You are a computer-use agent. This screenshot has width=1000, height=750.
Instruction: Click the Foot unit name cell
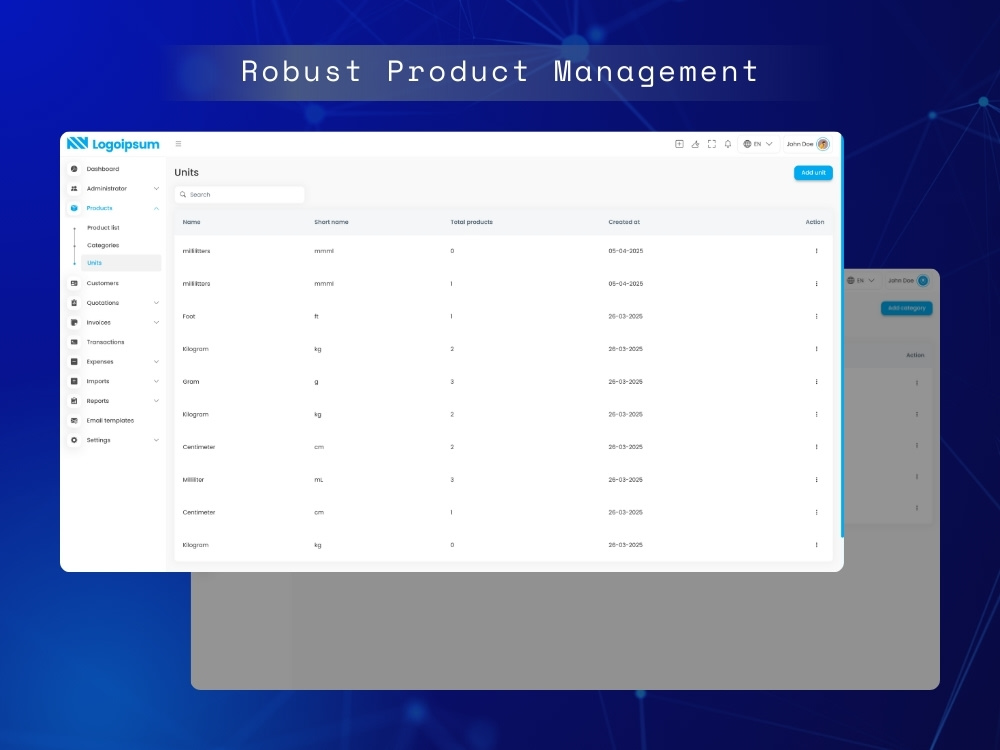pyautogui.click(x=189, y=316)
